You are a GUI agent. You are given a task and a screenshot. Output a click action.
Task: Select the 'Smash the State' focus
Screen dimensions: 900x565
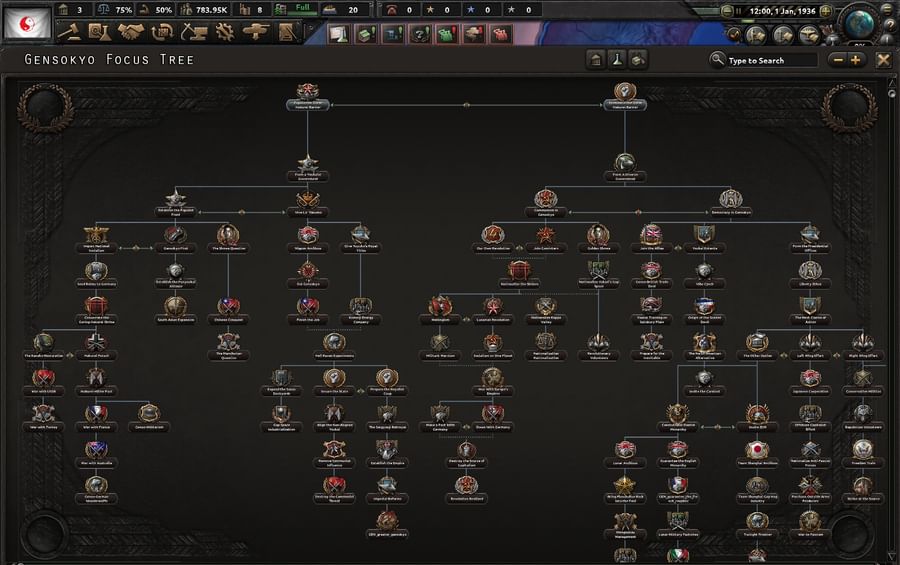334,383
